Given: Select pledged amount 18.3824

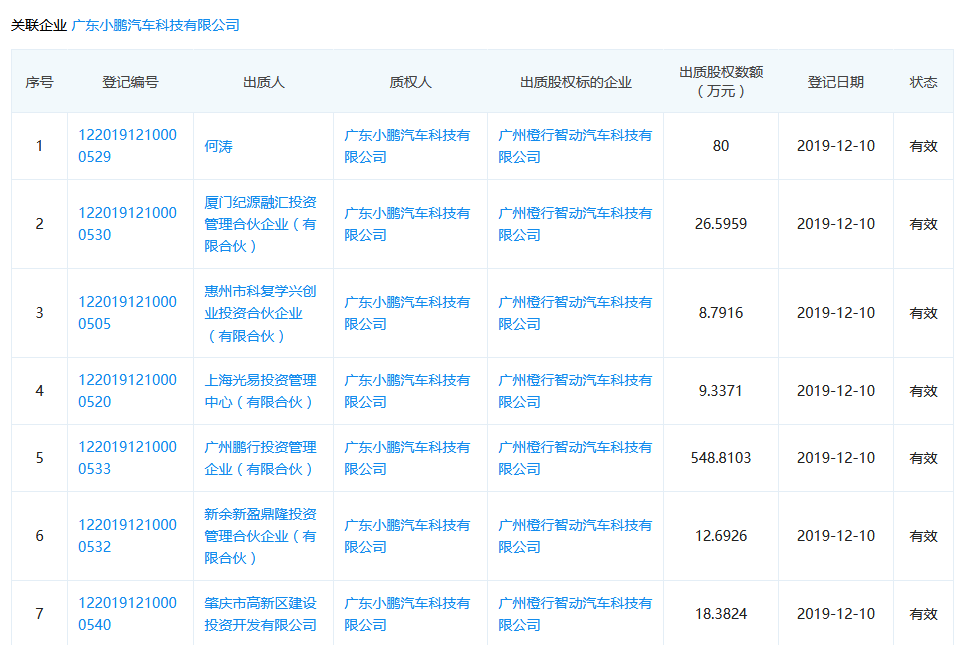Looking at the screenshot, I should (x=721, y=614).
